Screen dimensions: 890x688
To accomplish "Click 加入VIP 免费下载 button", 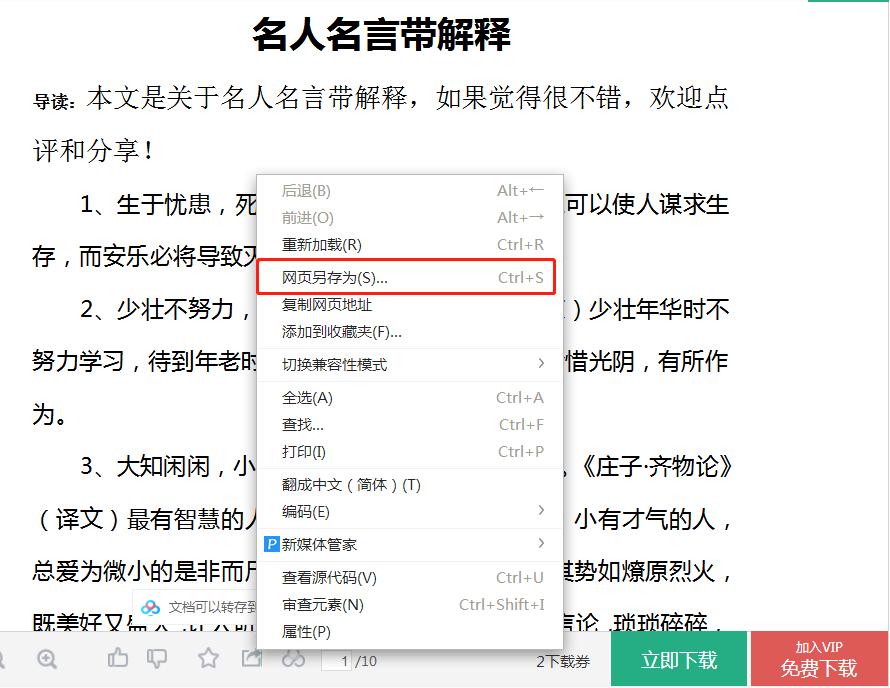I will (x=820, y=658).
